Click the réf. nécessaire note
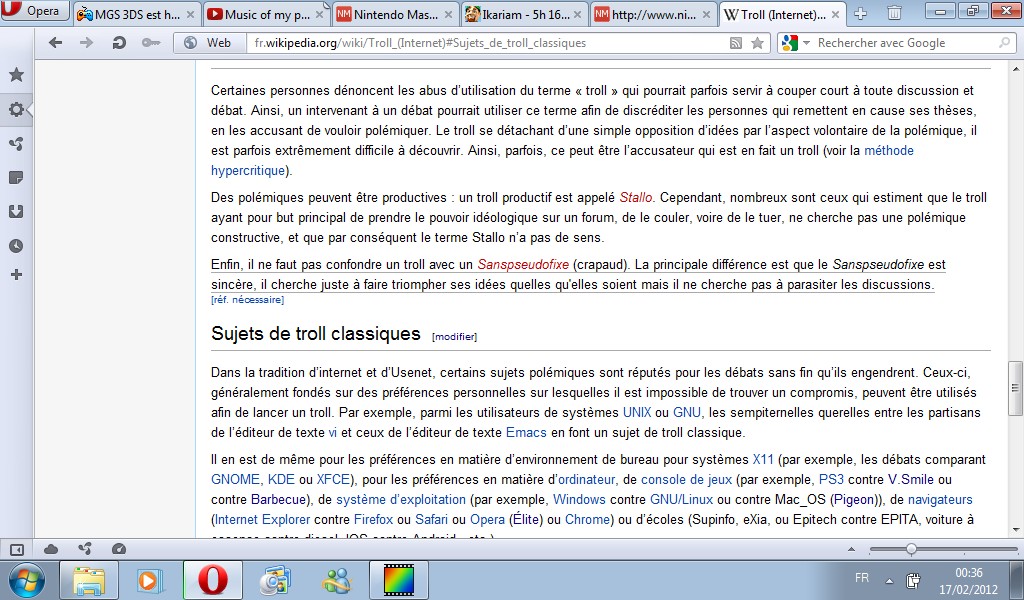Image resolution: width=1024 pixels, height=600 pixels. tap(248, 300)
